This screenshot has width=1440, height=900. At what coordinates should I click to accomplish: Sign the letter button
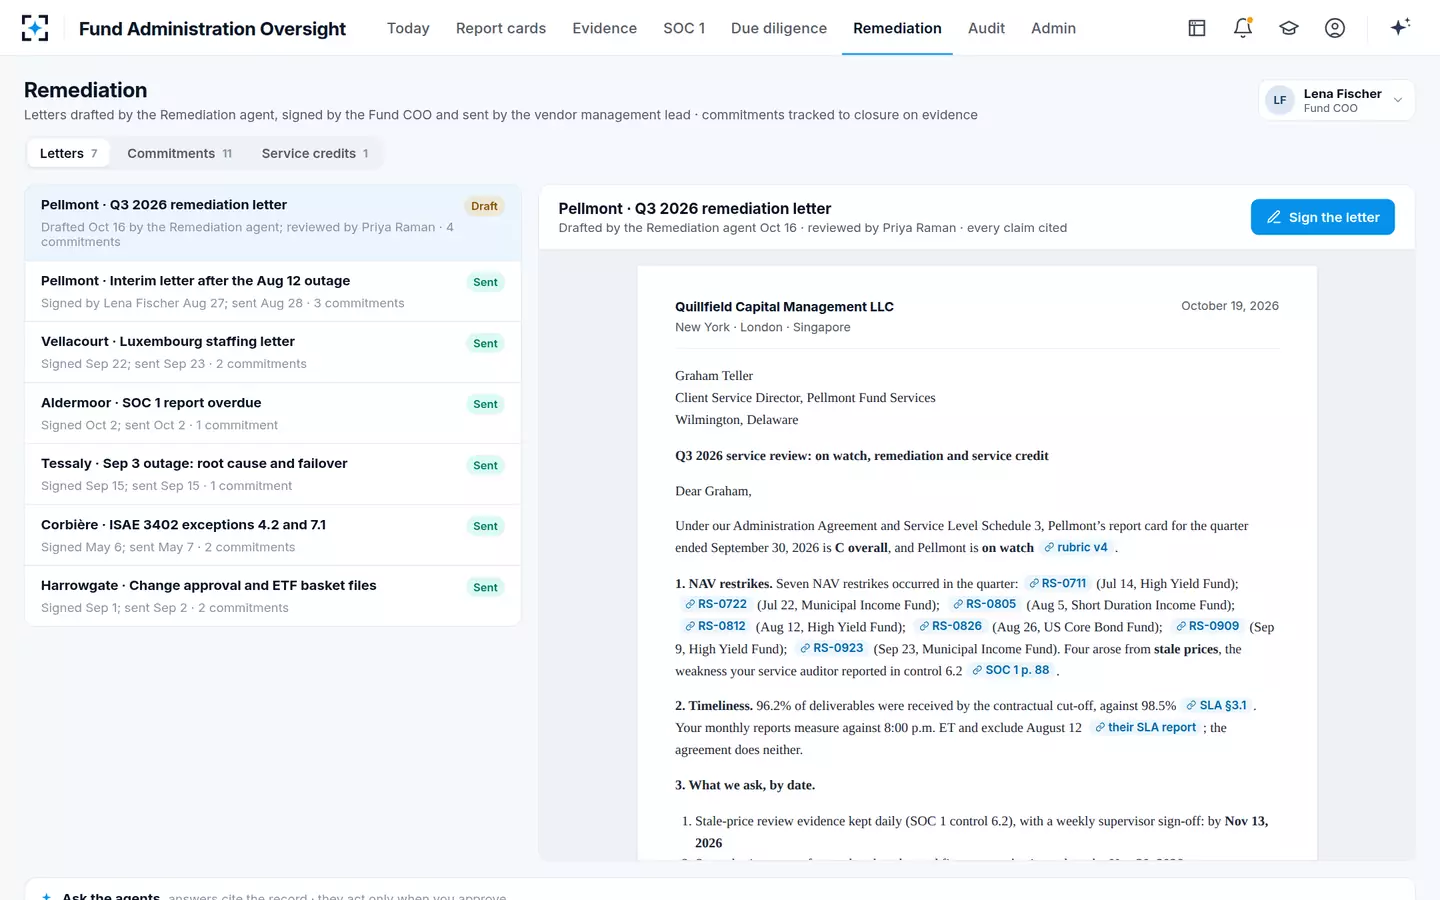tap(1322, 217)
